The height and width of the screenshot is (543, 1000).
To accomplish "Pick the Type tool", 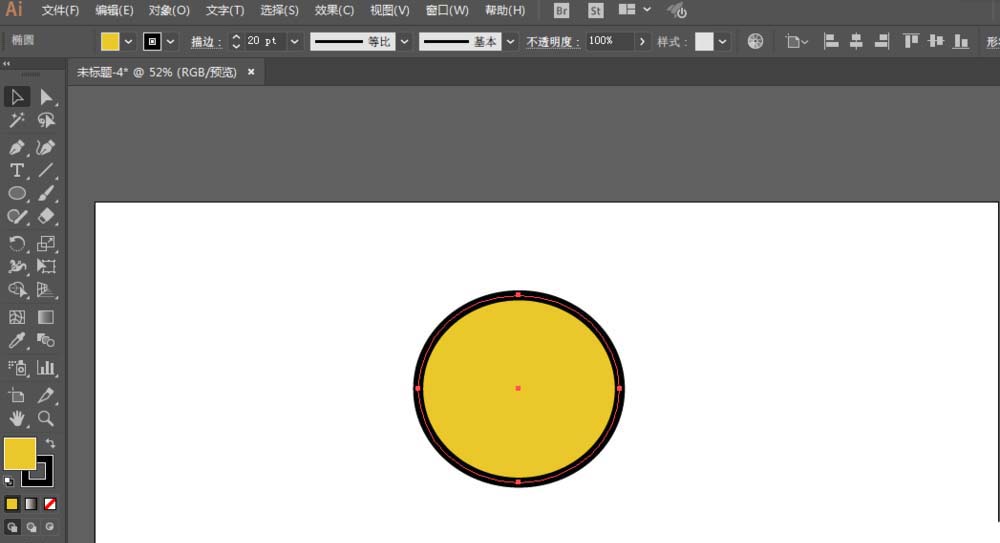I will (x=17, y=170).
